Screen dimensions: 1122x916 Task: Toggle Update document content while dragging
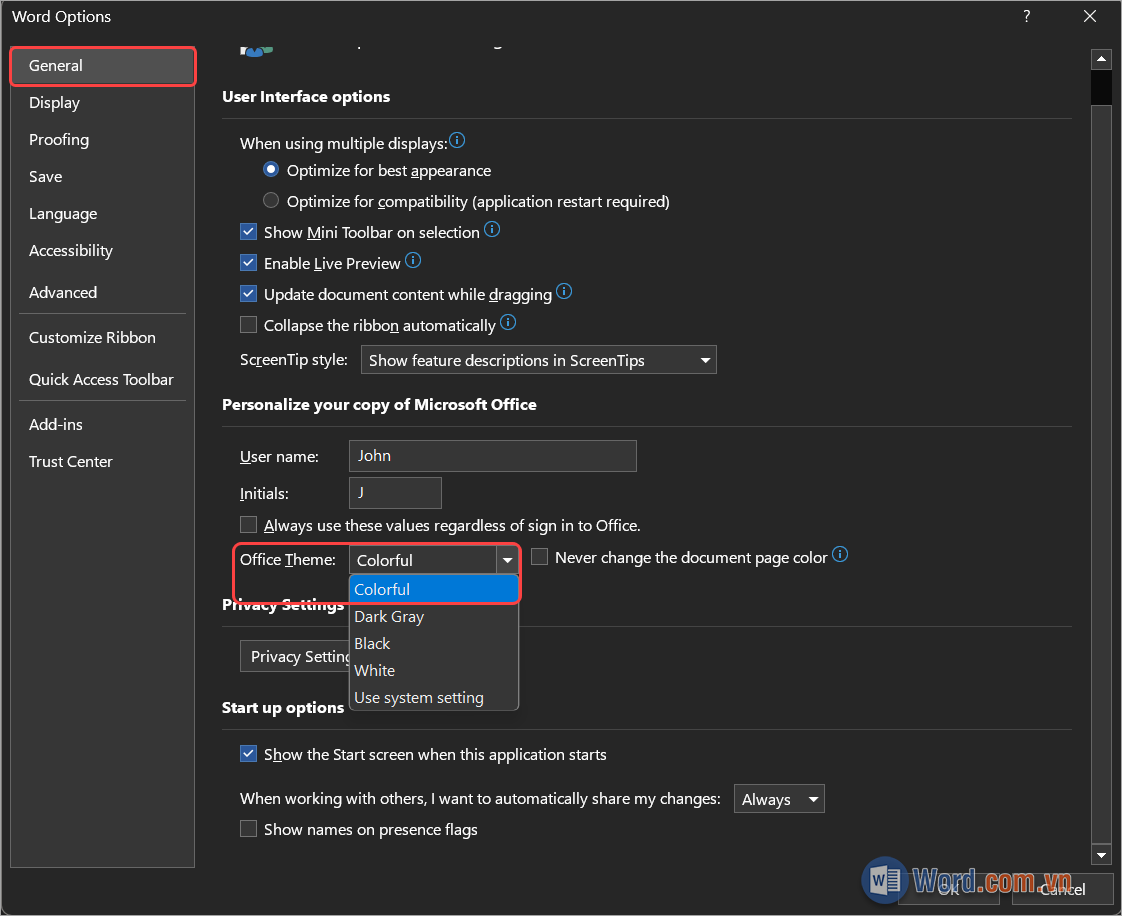(x=248, y=293)
